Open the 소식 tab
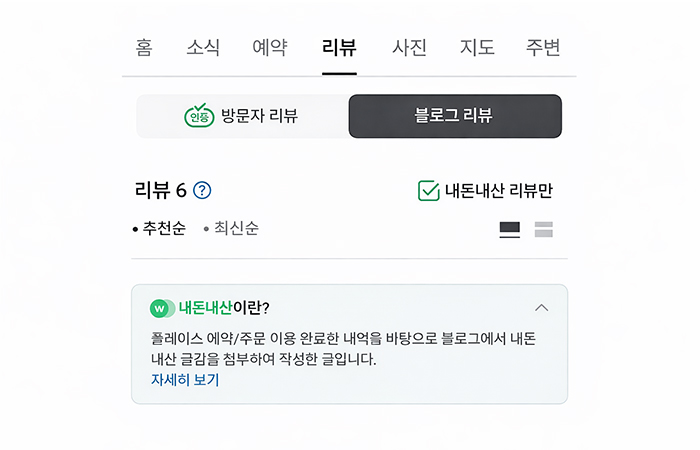 tap(203, 47)
